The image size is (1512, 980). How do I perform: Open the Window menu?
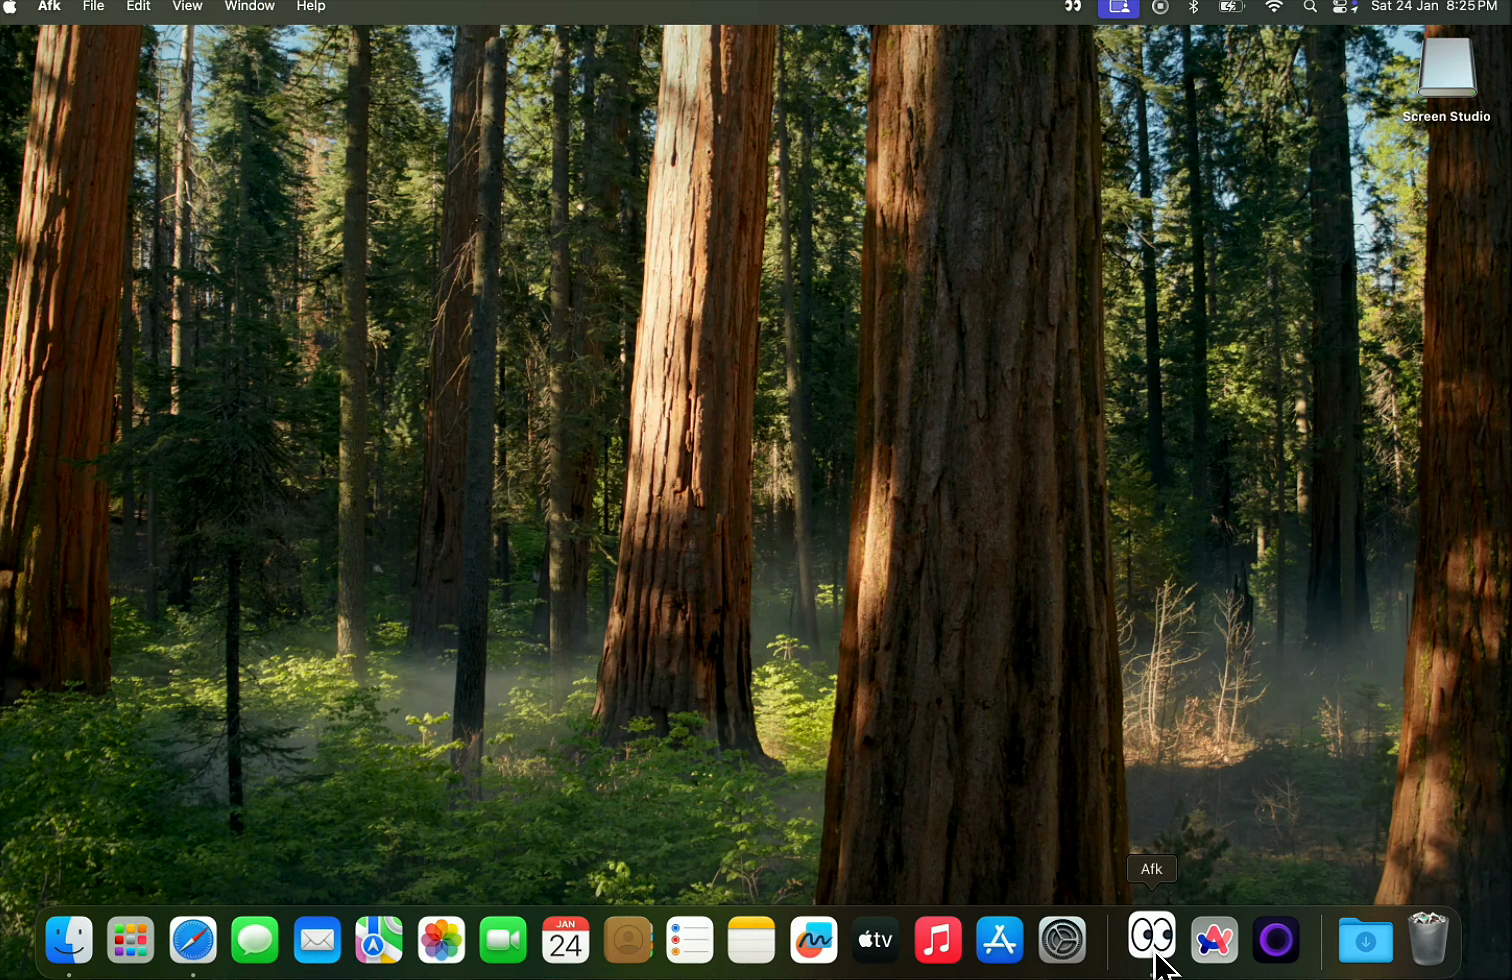[249, 7]
